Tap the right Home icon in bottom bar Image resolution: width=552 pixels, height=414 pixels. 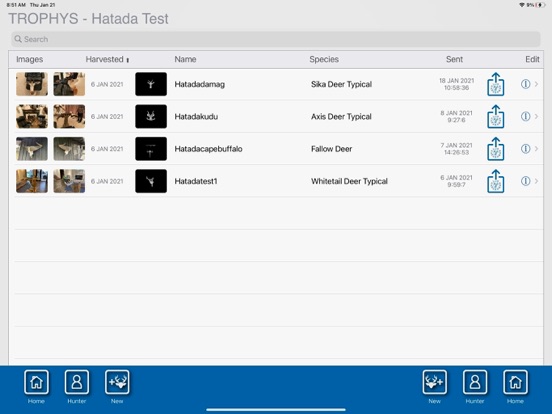515,382
